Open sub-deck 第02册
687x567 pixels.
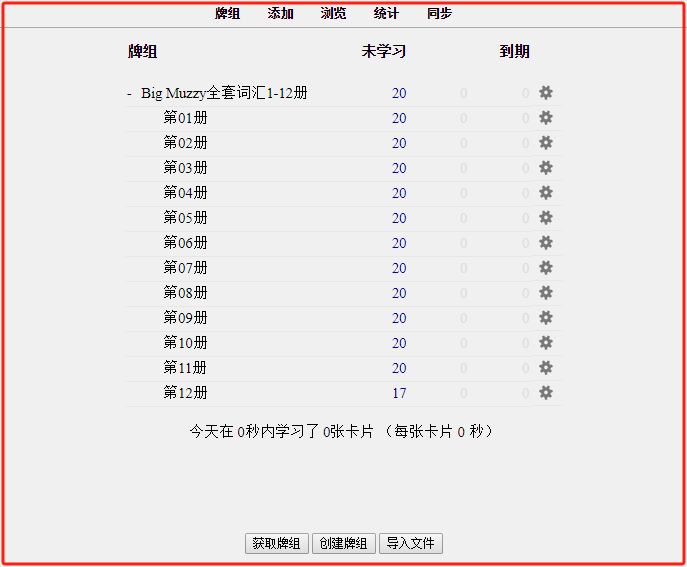pyautogui.click(x=185, y=142)
